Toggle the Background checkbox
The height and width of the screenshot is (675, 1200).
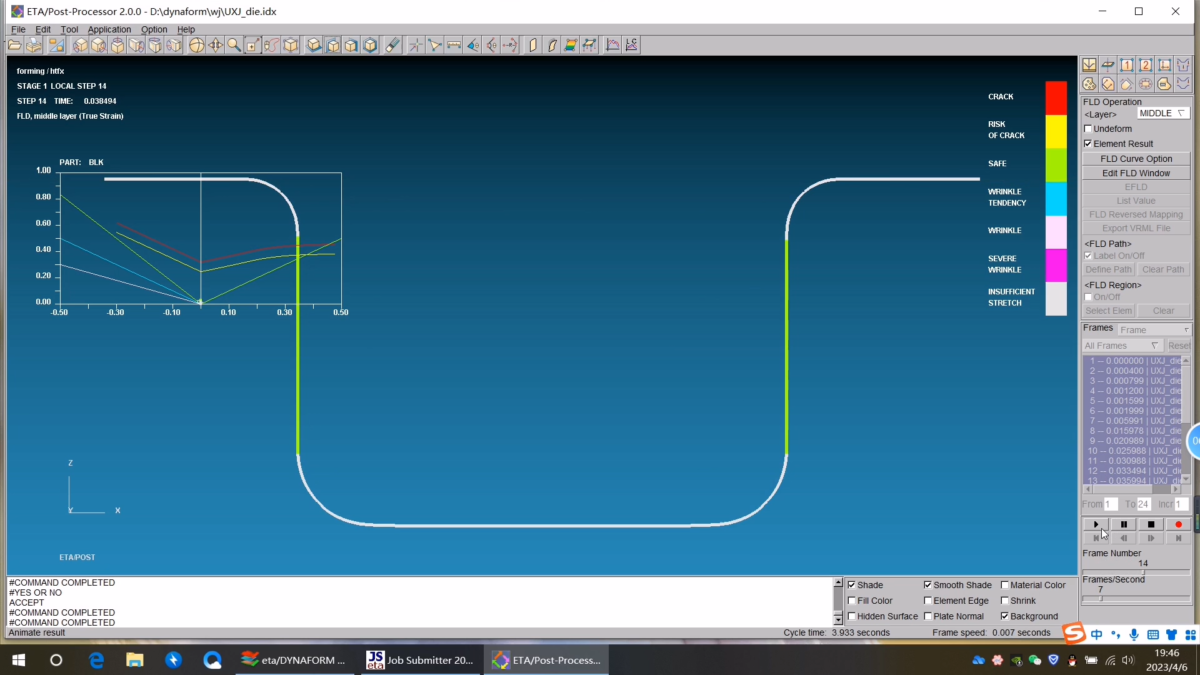[1005, 616]
